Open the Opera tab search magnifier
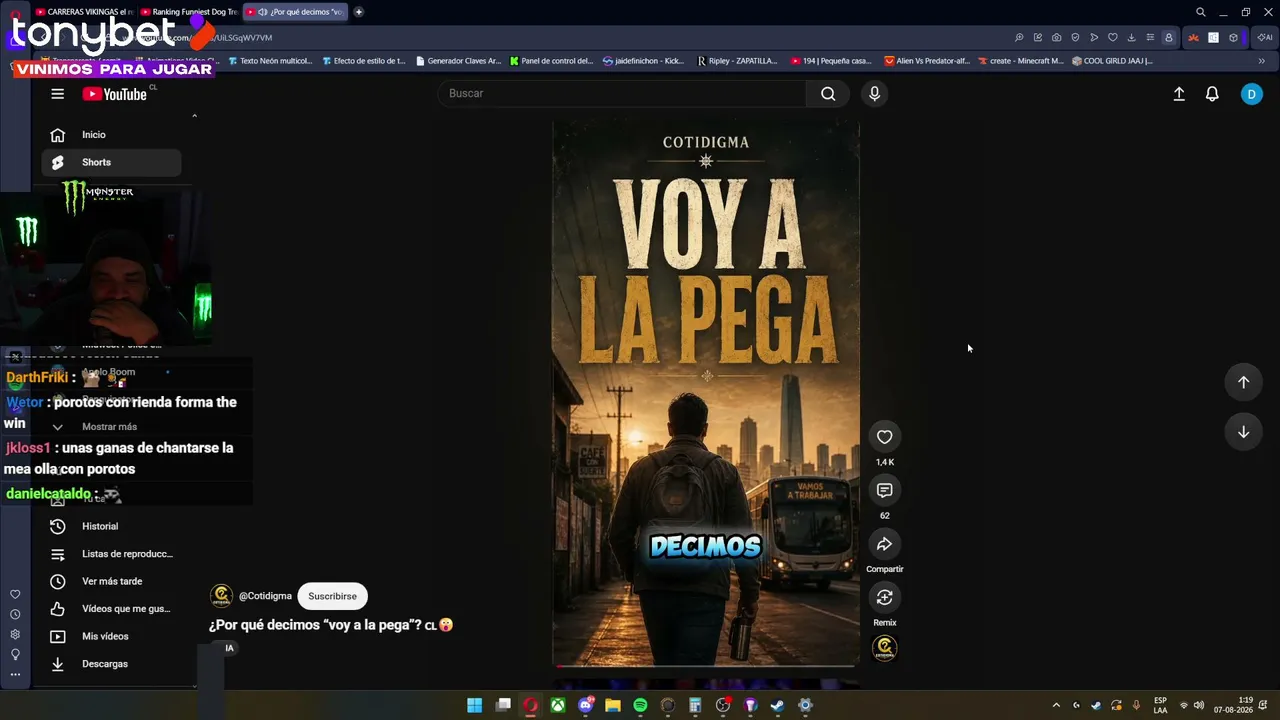The image size is (1280, 720). [x=1200, y=12]
